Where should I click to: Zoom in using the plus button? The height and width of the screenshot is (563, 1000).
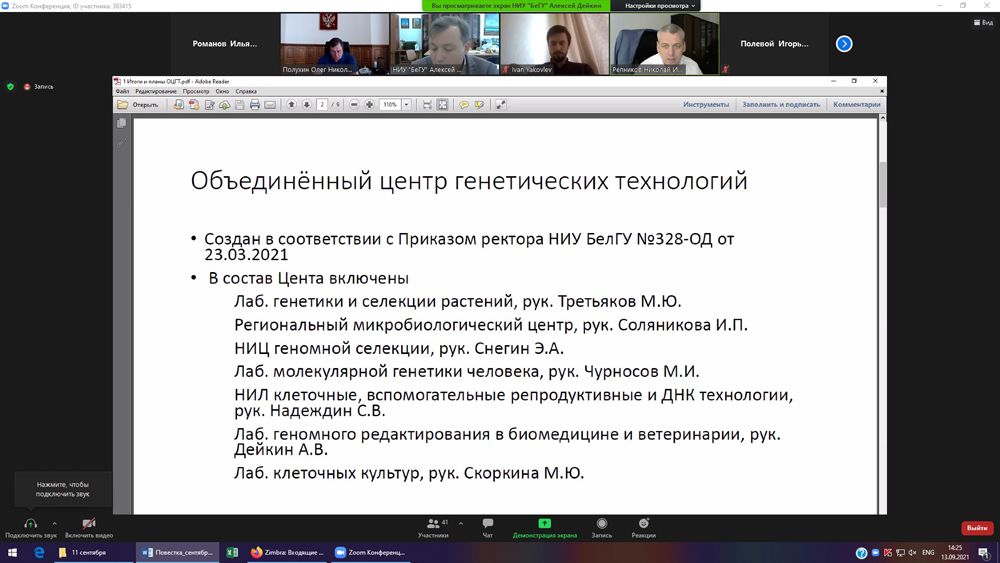[369, 105]
